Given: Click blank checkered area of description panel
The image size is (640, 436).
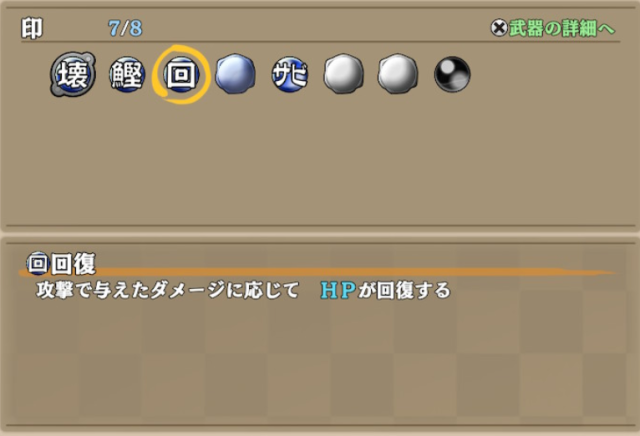Looking at the screenshot, I should [320, 363].
